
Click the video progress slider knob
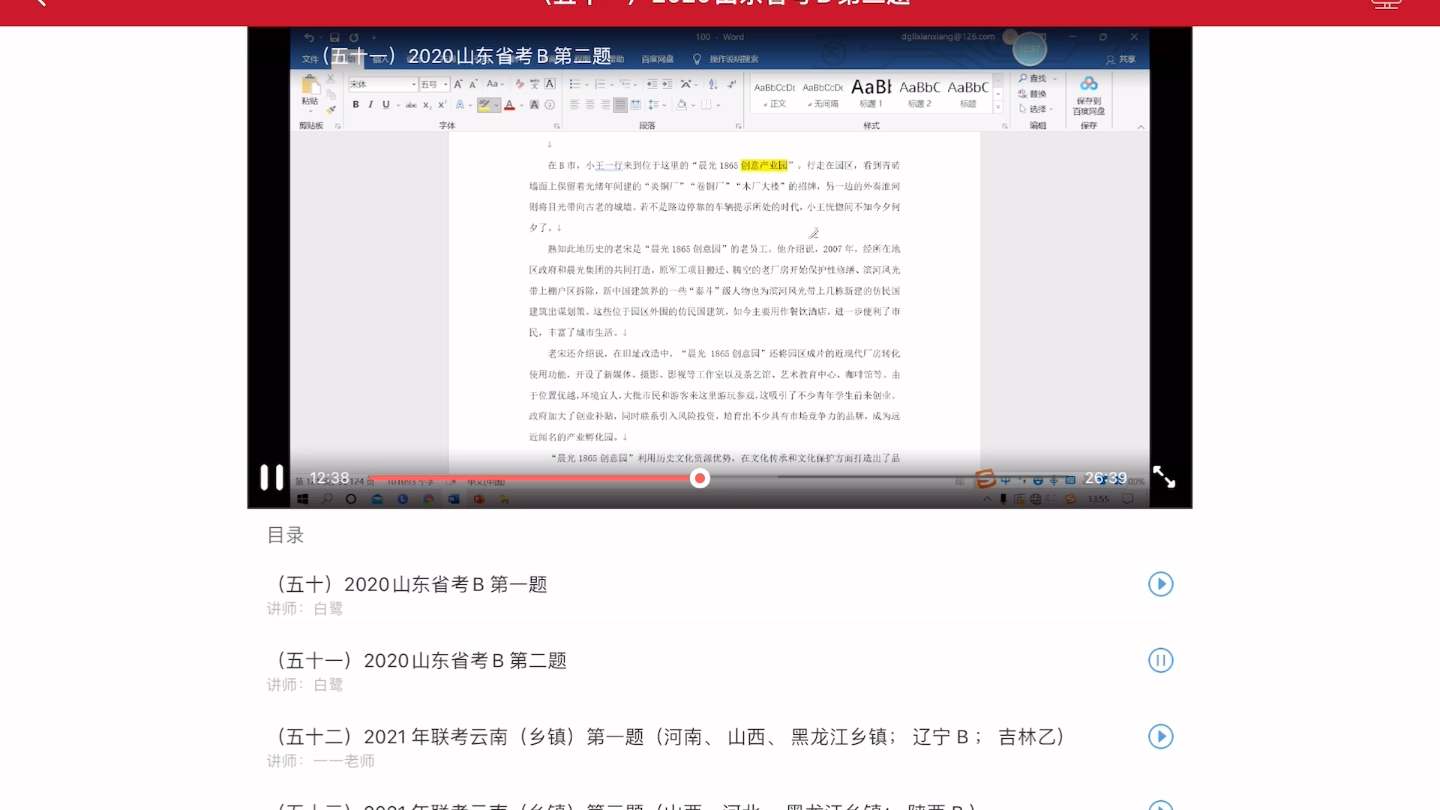pos(700,478)
